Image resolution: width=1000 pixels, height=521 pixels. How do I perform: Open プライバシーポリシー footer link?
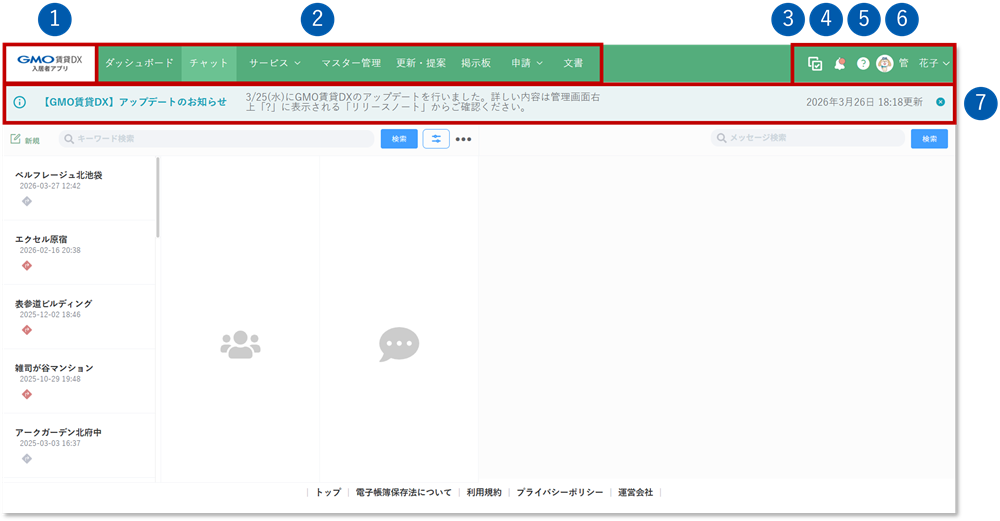pos(559,492)
